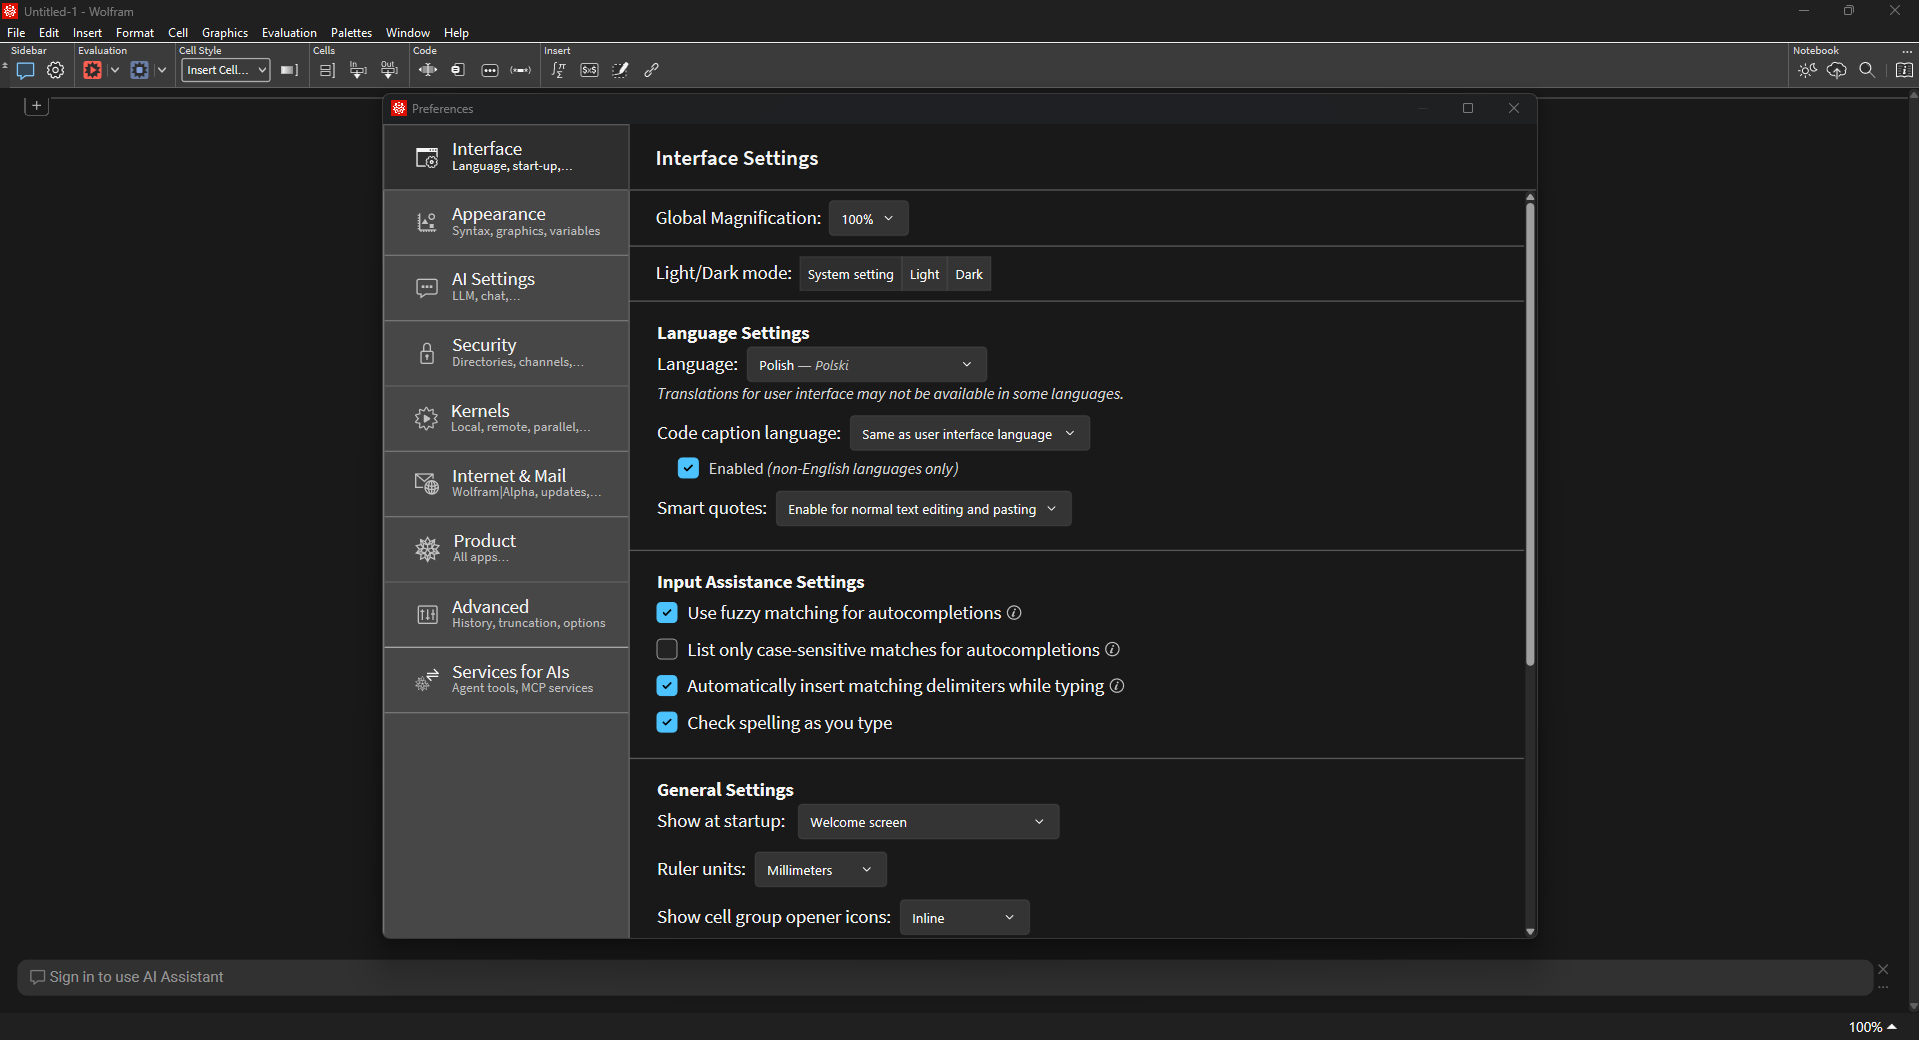
Task: Click the Preferences panel vertical scrollbar
Action: pyautogui.click(x=1530, y=435)
